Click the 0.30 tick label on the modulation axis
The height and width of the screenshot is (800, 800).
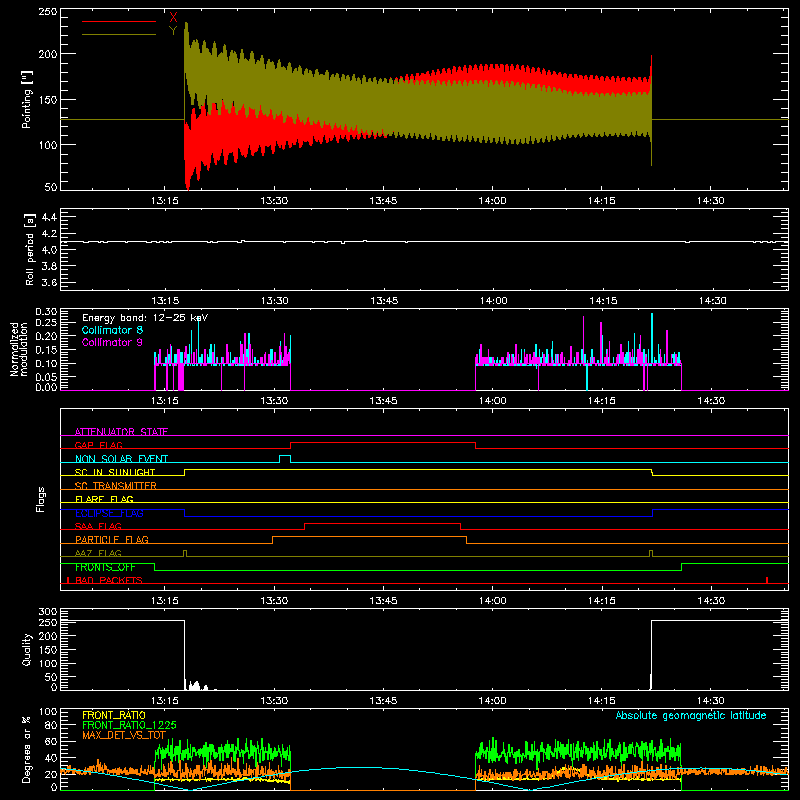46,312
